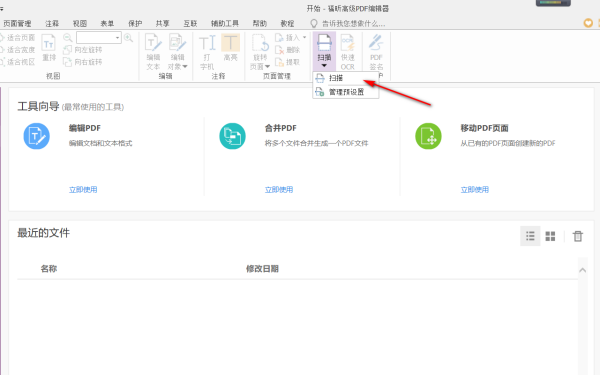Image resolution: width=600 pixels, height=375 pixels.
Task: Select the 高亮 highlight tool
Action: pyautogui.click(x=230, y=48)
